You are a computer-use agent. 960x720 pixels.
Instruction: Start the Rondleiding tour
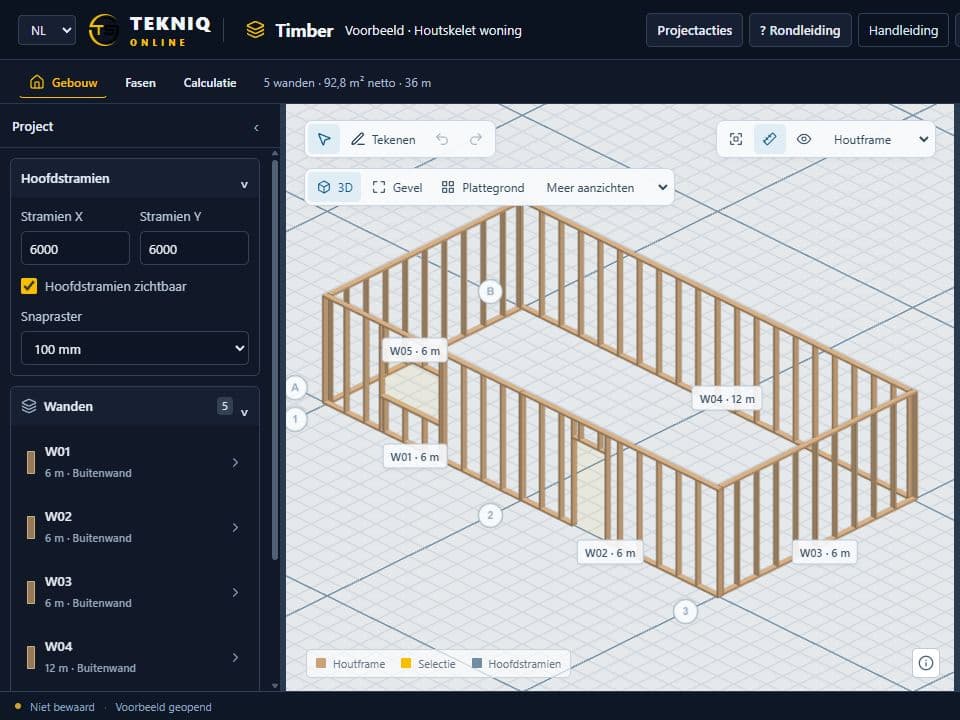point(800,30)
